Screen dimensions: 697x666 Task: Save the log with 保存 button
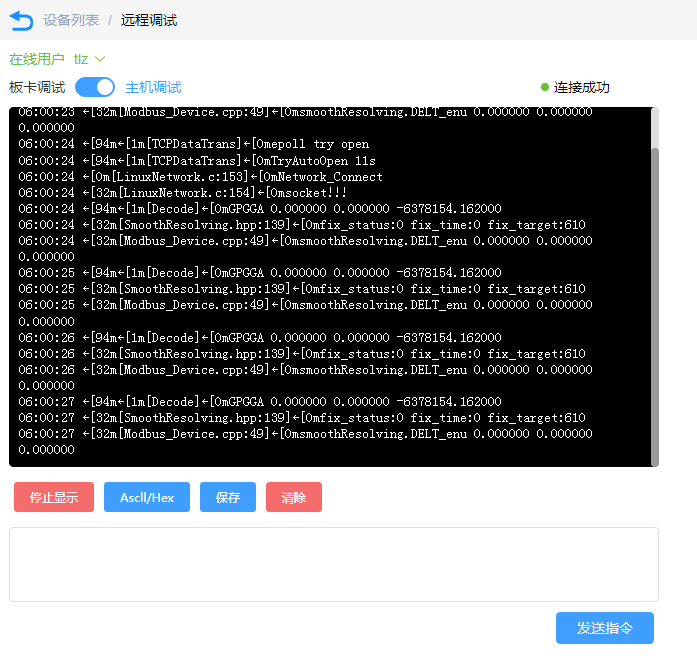tap(228, 497)
